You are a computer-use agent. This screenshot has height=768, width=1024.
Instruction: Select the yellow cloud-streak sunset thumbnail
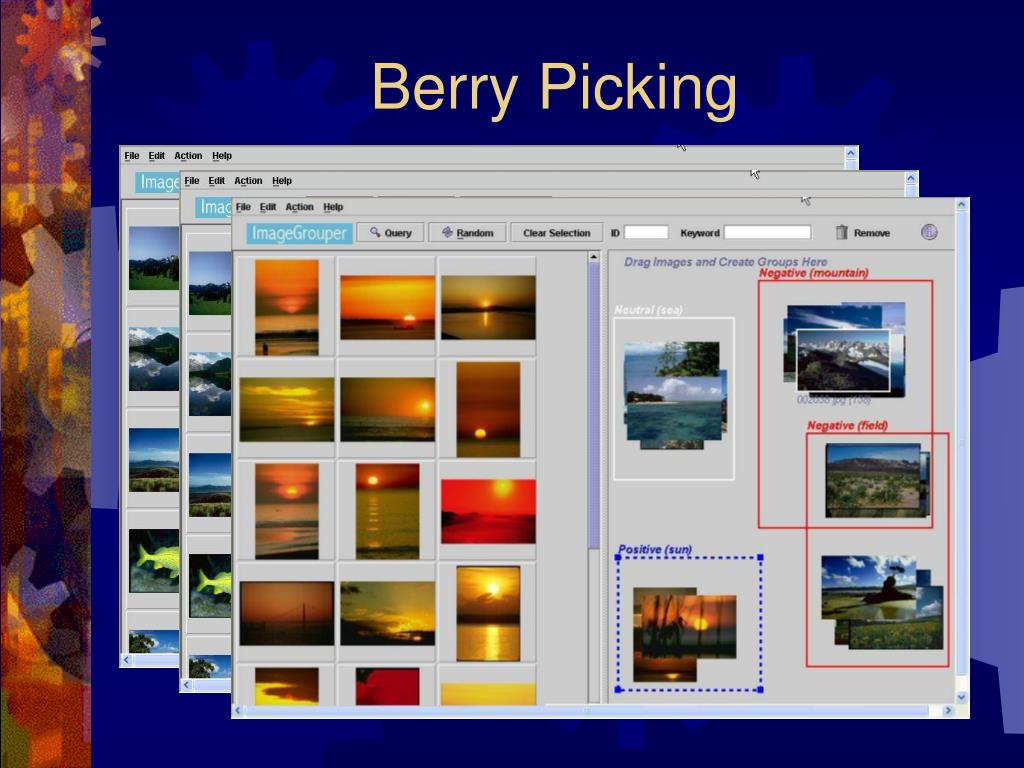point(287,409)
